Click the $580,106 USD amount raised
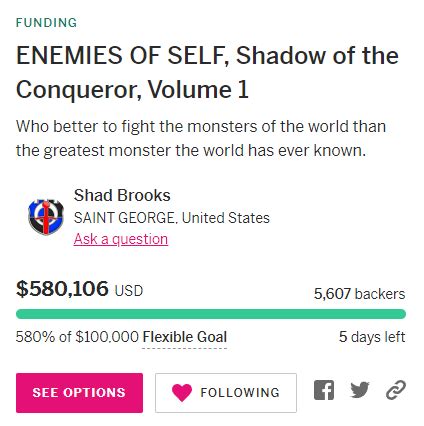 coord(79,289)
